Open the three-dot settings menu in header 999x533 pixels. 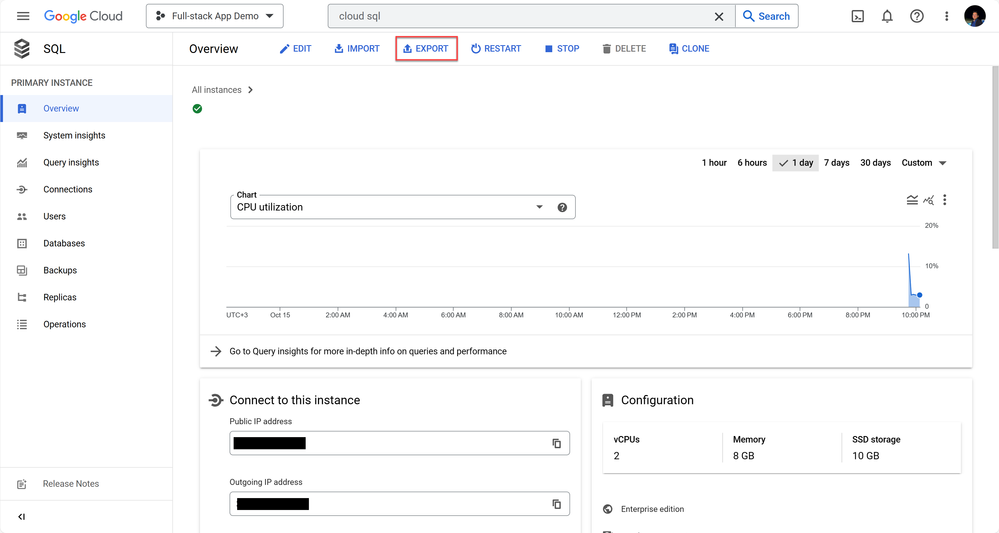point(947,17)
